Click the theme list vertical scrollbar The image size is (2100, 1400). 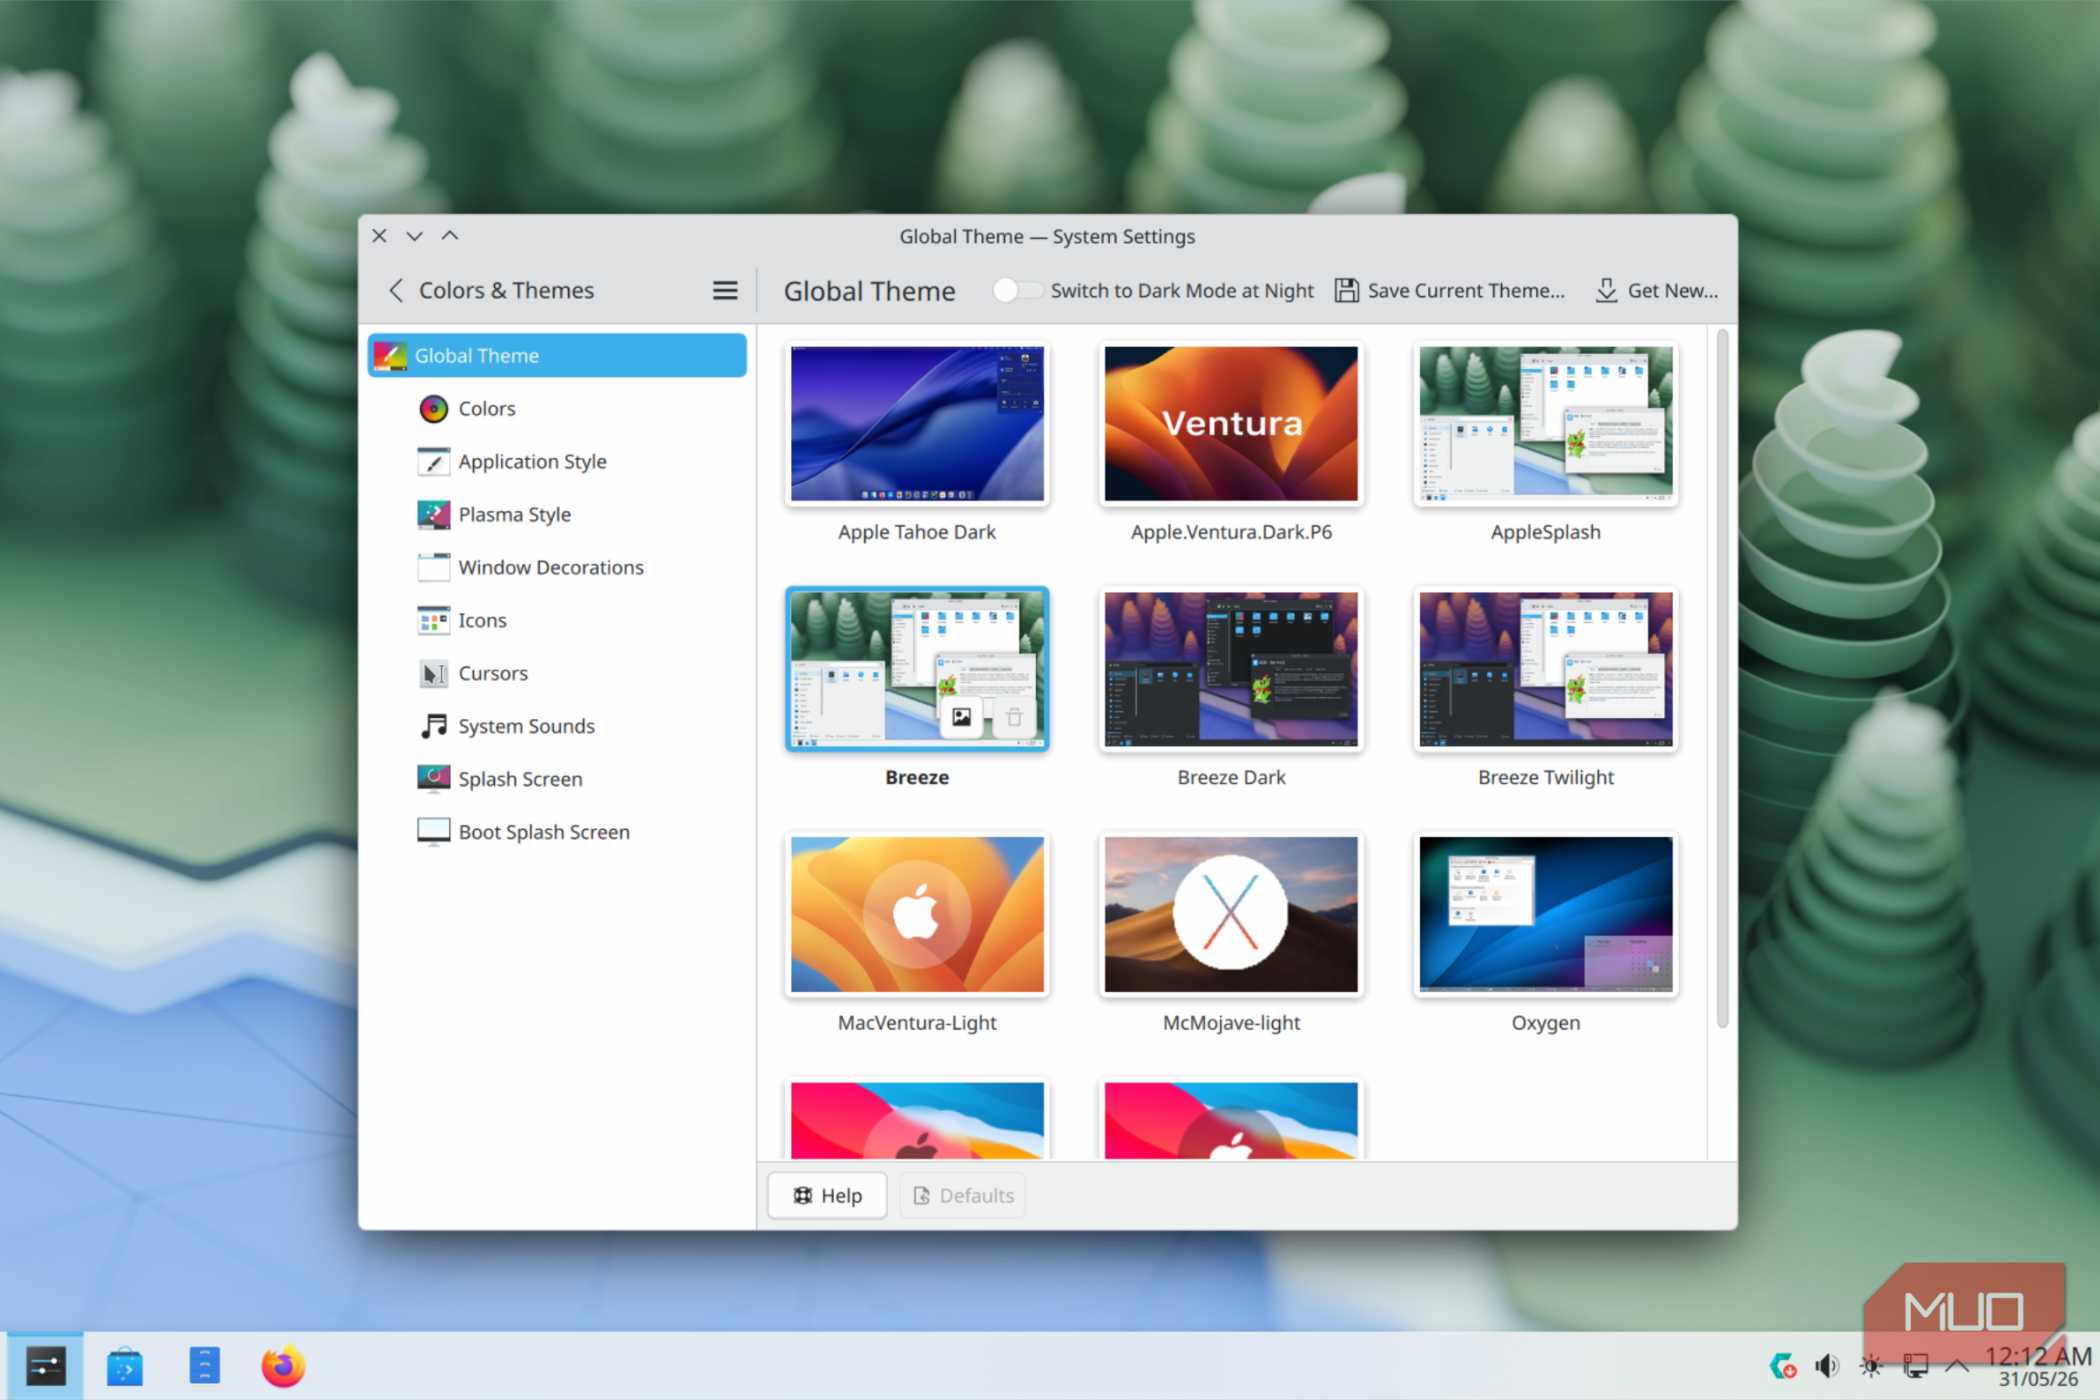[1722, 680]
